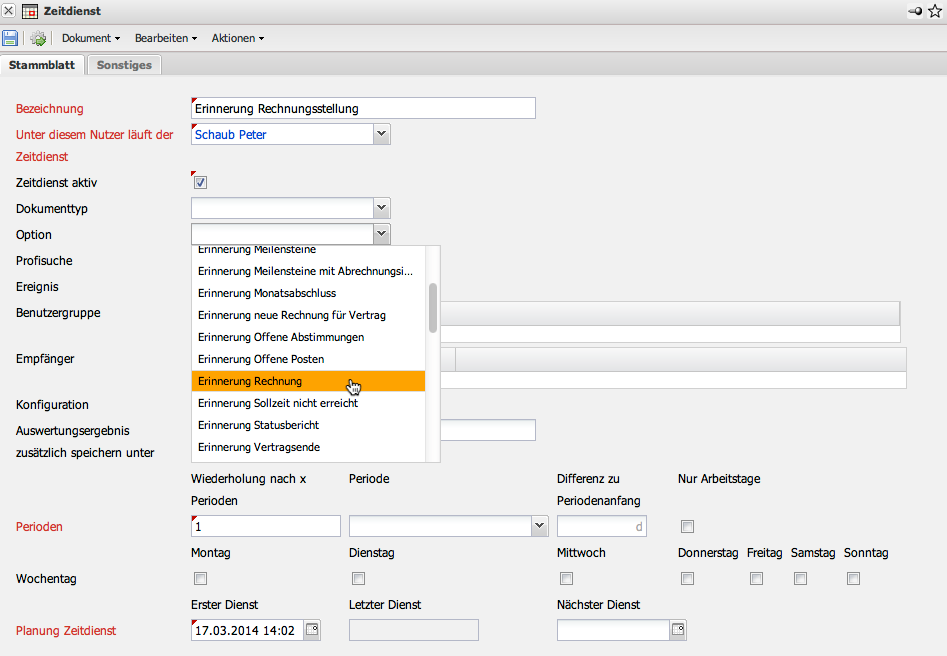Uncheck the Zeitdienst aktiv checkbox
The height and width of the screenshot is (656, 947).
(x=200, y=183)
